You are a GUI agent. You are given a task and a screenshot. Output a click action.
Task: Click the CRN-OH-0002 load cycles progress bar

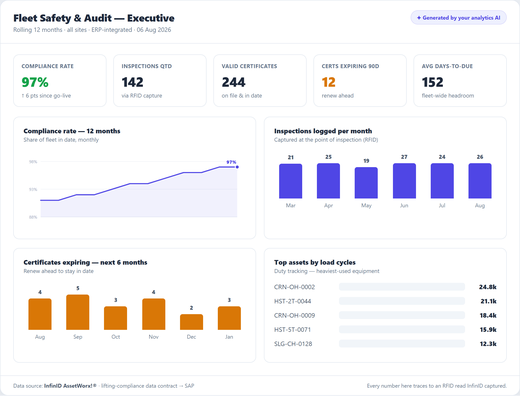[x=402, y=287]
